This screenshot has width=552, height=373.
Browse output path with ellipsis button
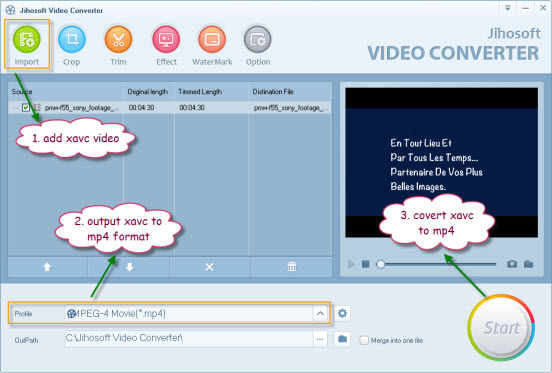click(320, 339)
